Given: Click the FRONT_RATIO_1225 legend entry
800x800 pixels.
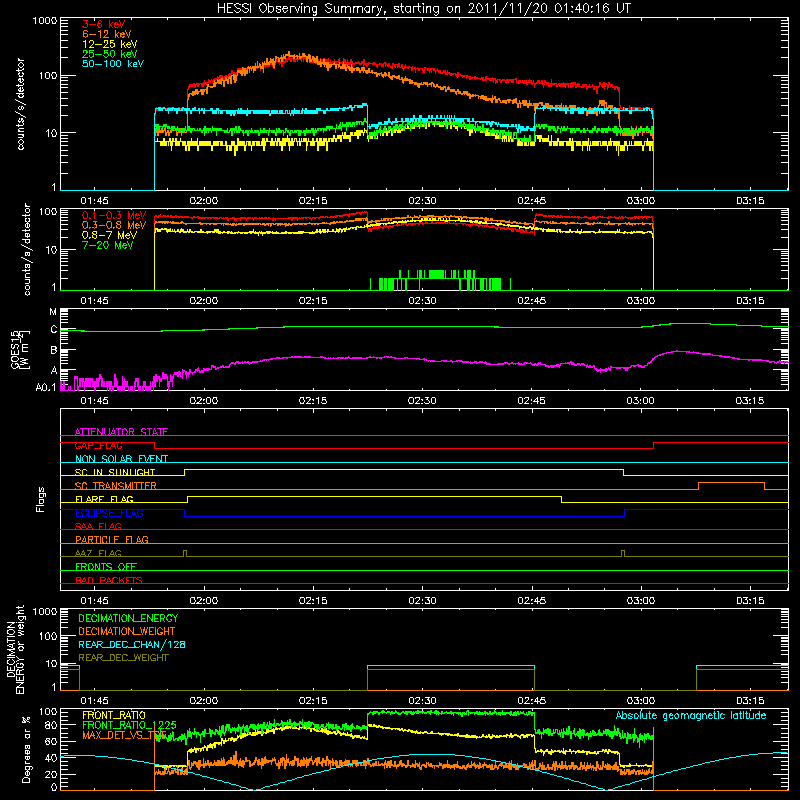Looking at the screenshot, I should (129, 725).
